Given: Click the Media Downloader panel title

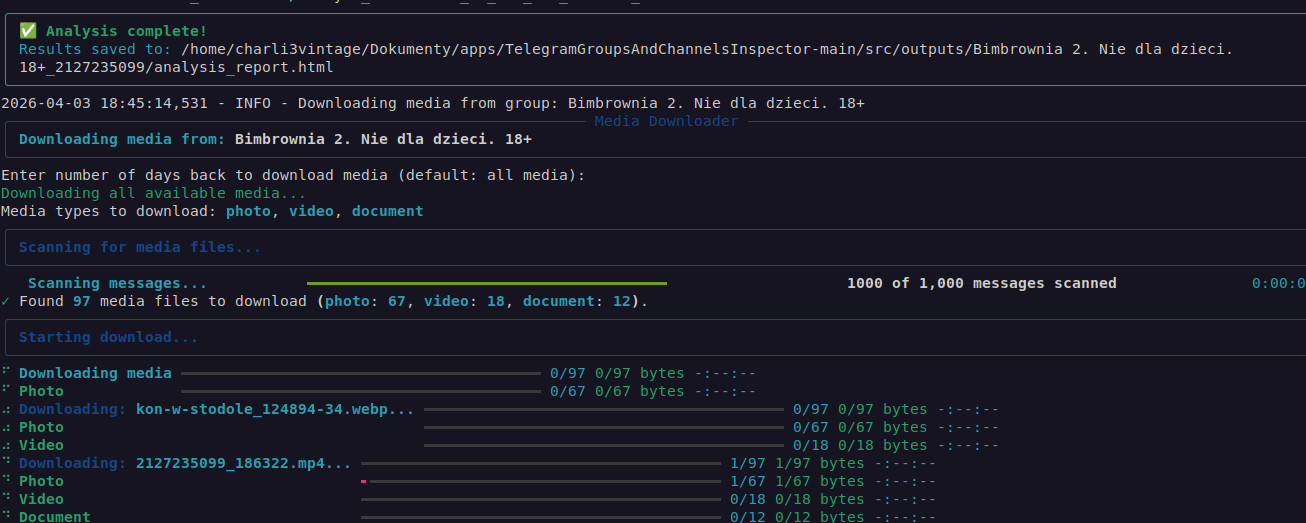Looking at the screenshot, I should [x=666, y=121].
